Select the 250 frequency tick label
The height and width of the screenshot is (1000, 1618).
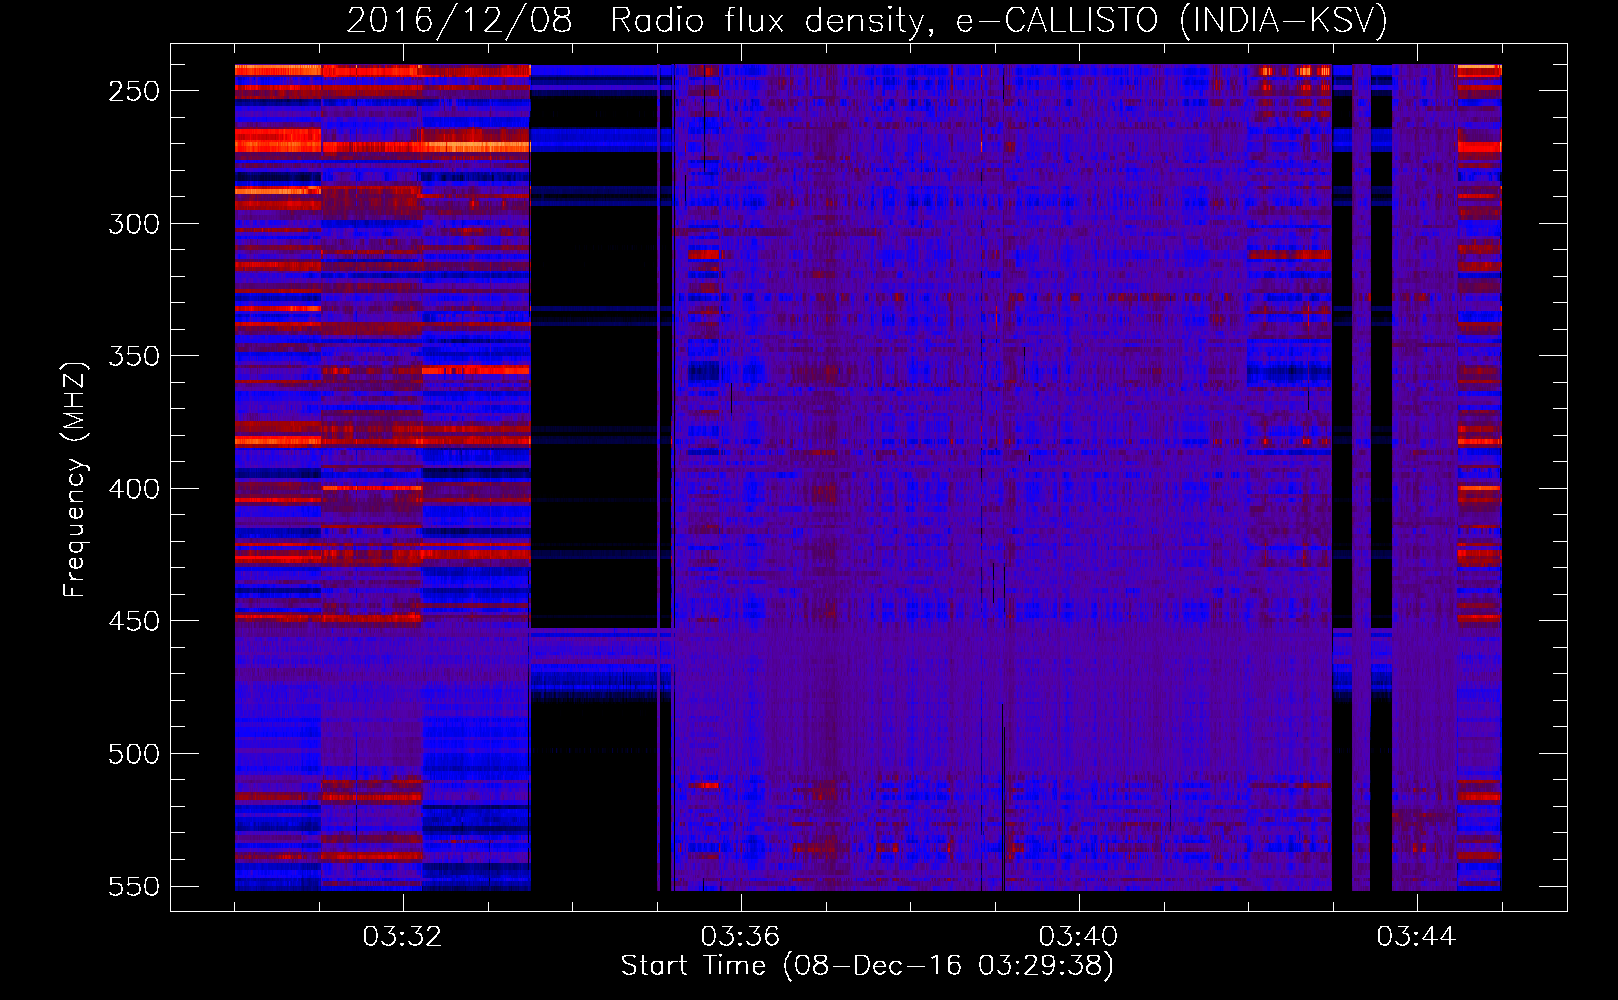(134, 91)
